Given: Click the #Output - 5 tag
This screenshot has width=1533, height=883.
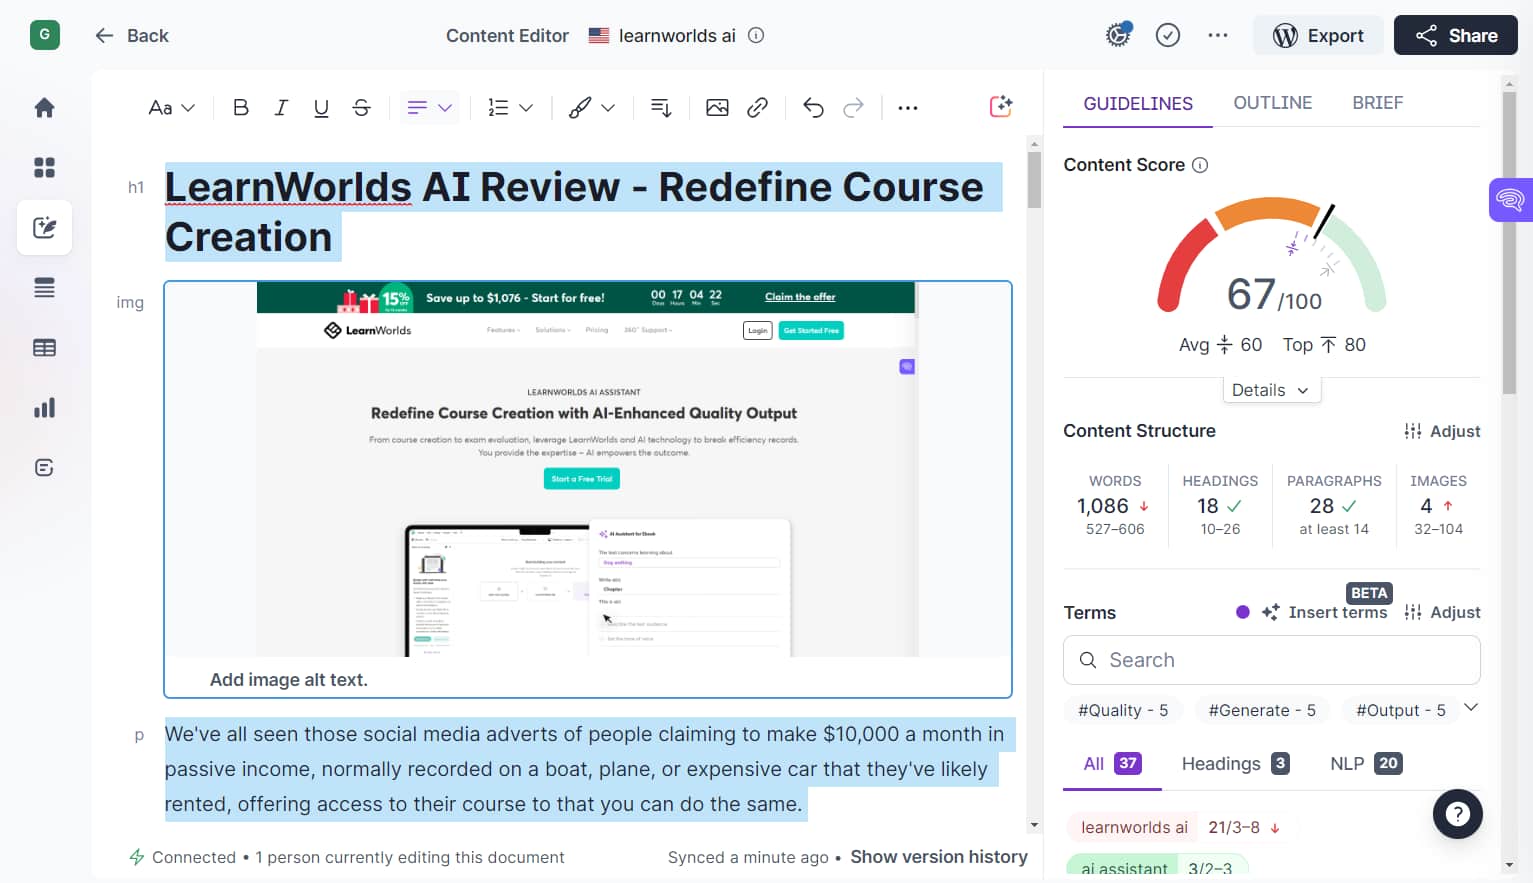Looking at the screenshot, I should click(1400, 710).
